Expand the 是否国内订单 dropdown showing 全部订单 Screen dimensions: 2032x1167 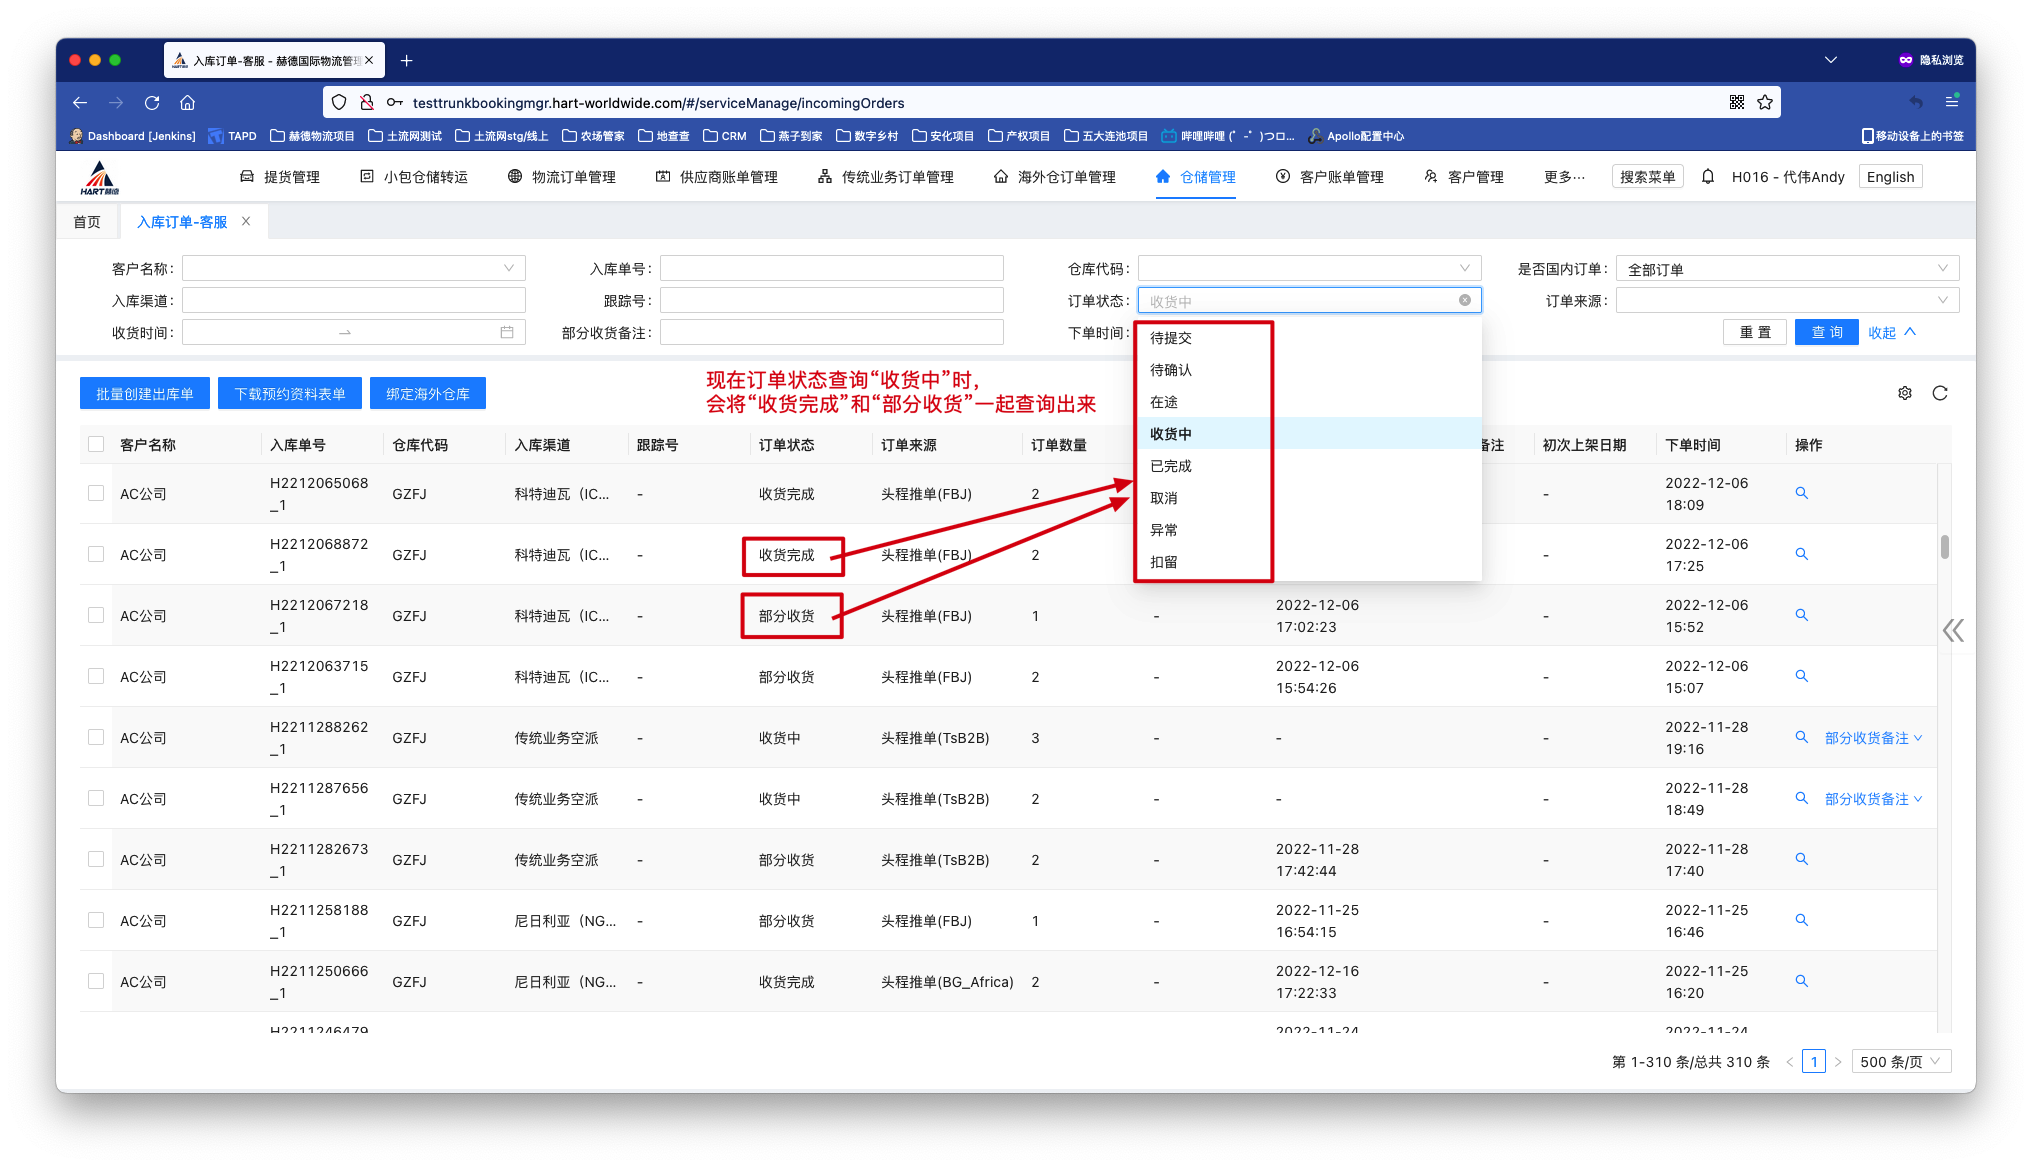point(1786,268)
